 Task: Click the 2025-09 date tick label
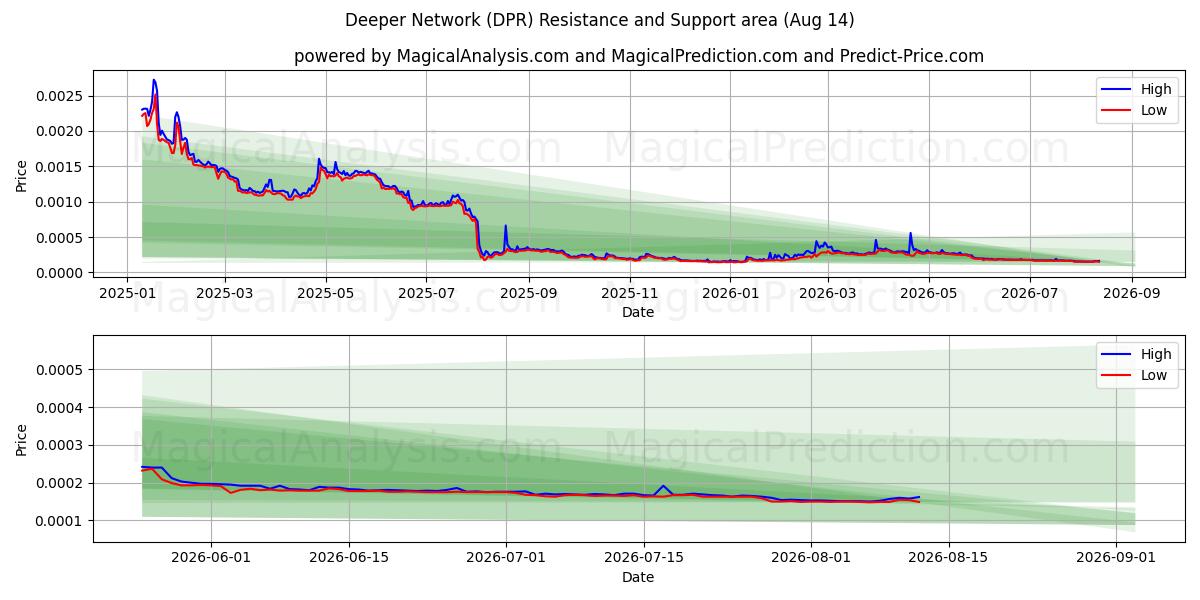pos(528,292)
